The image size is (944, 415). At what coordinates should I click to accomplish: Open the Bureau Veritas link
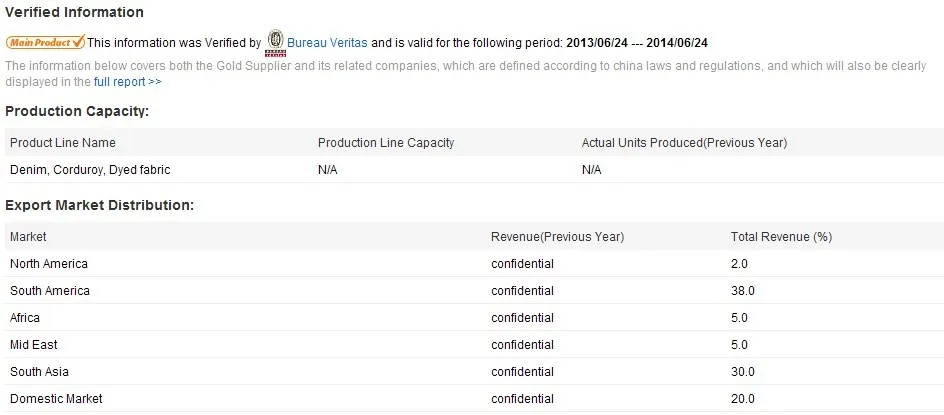(327, 43)
